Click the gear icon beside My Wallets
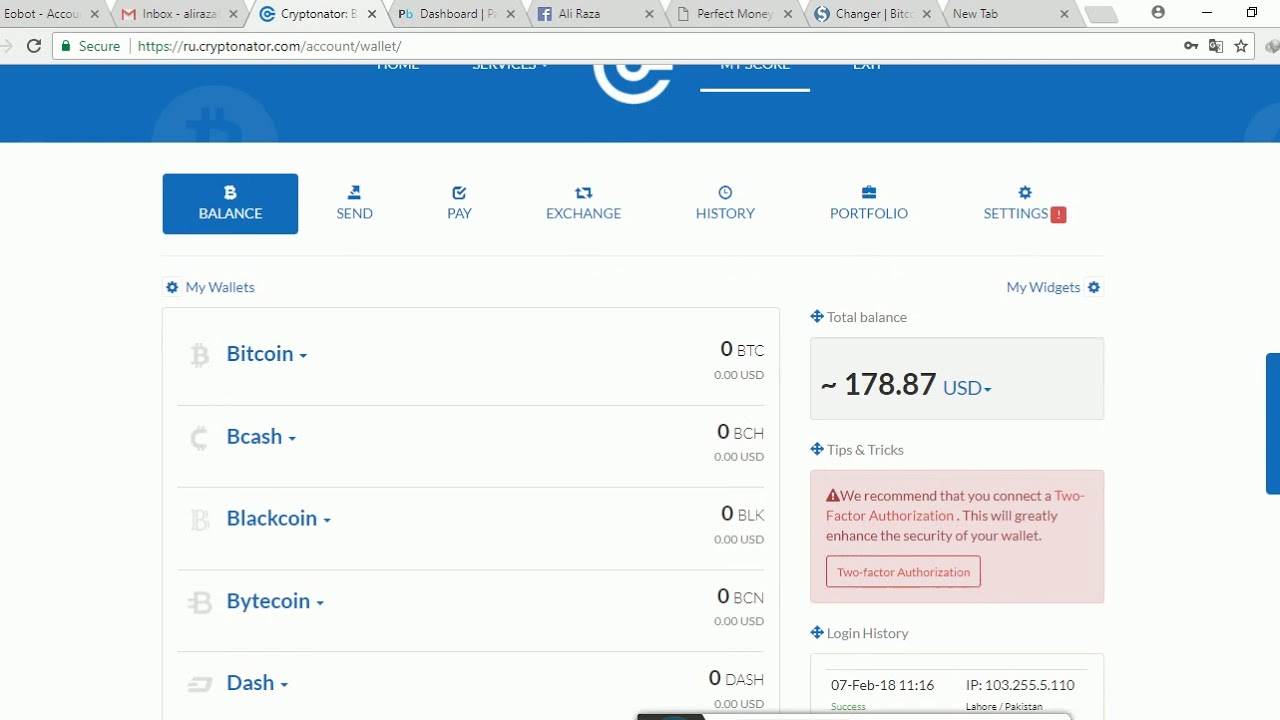1280x720 pixels. click(172, 287)
